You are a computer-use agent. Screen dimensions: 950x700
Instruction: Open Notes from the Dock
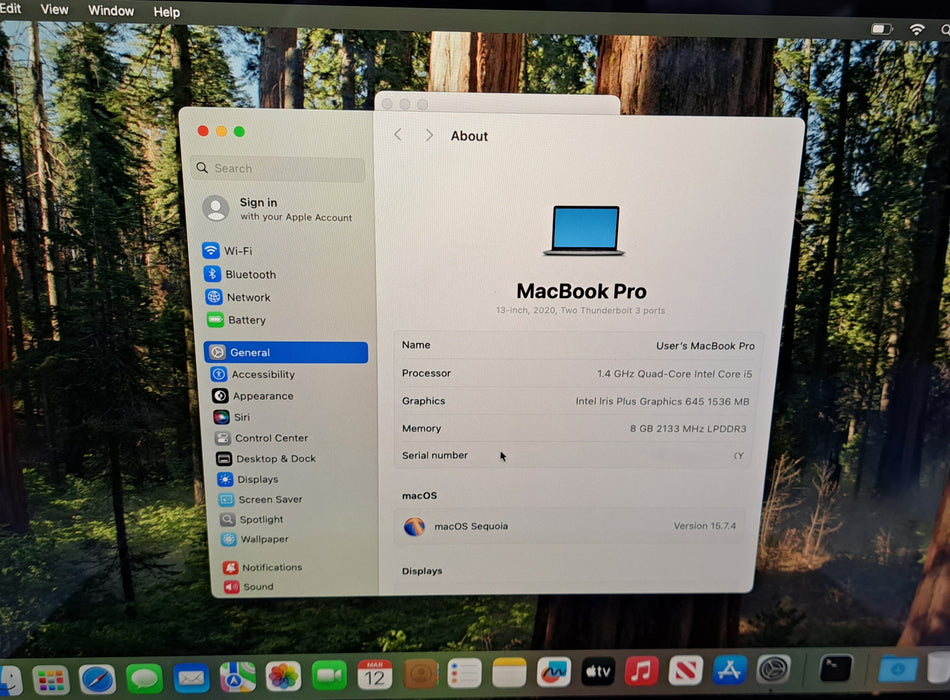[x=509, y=672]
